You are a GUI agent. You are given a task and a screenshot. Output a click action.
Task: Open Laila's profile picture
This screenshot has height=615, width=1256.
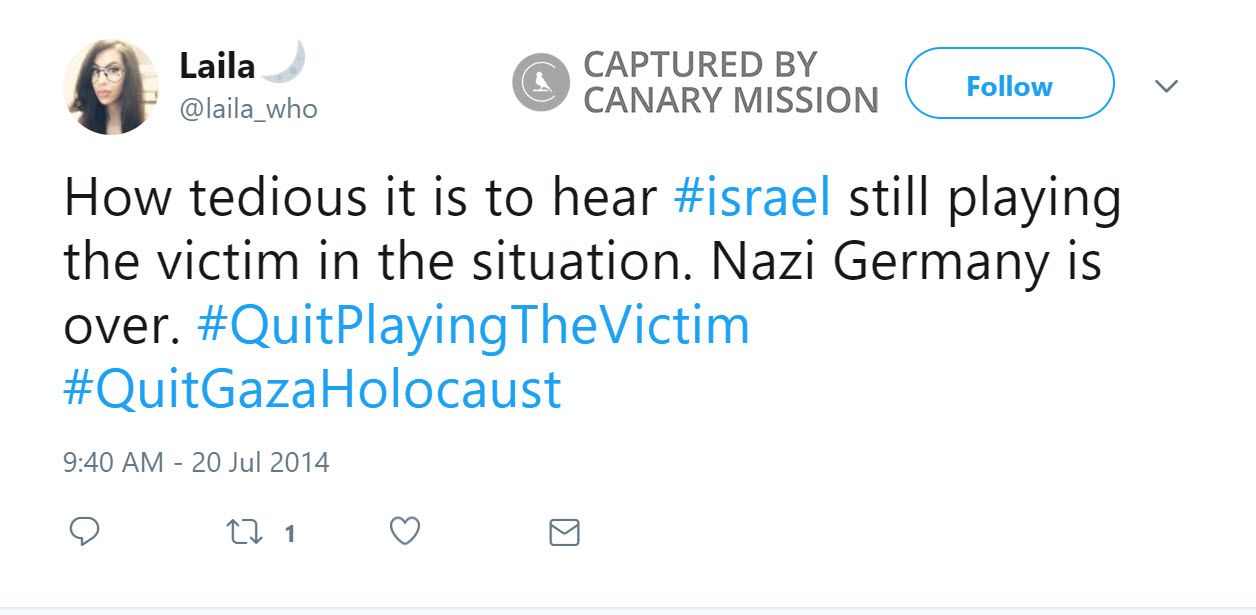(111, 87)
